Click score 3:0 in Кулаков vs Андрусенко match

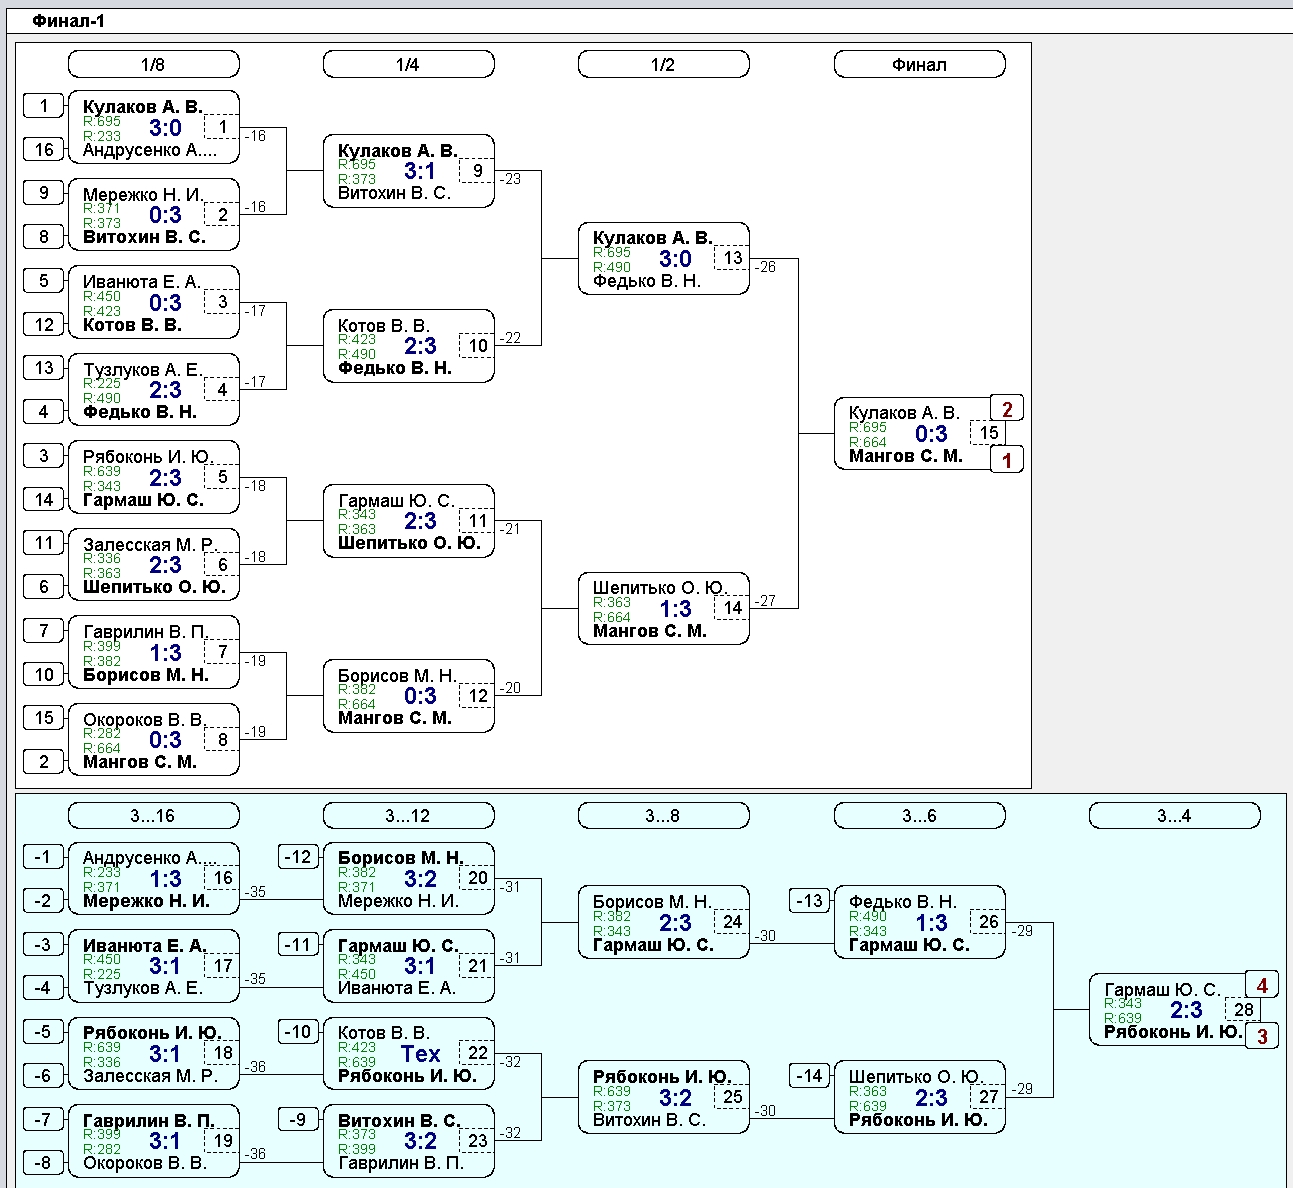166,128
